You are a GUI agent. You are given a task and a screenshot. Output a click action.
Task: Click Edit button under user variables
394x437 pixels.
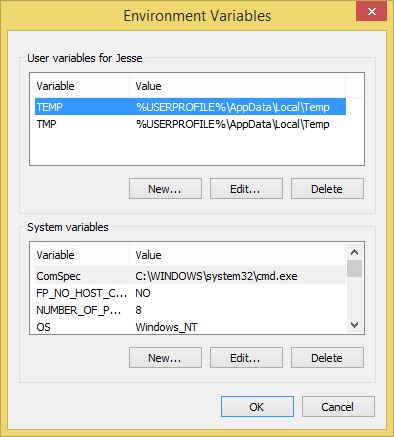click(246, 189)
